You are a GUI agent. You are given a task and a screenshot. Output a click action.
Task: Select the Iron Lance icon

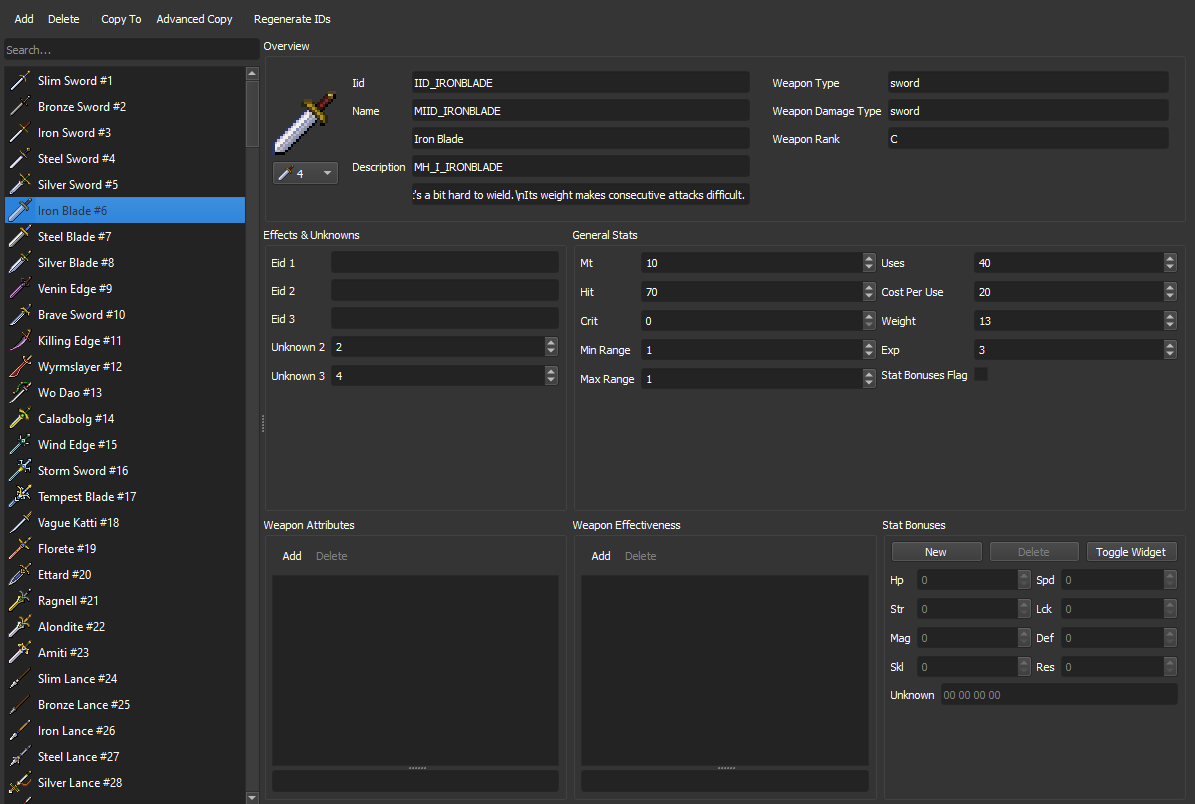click(20, 731)
